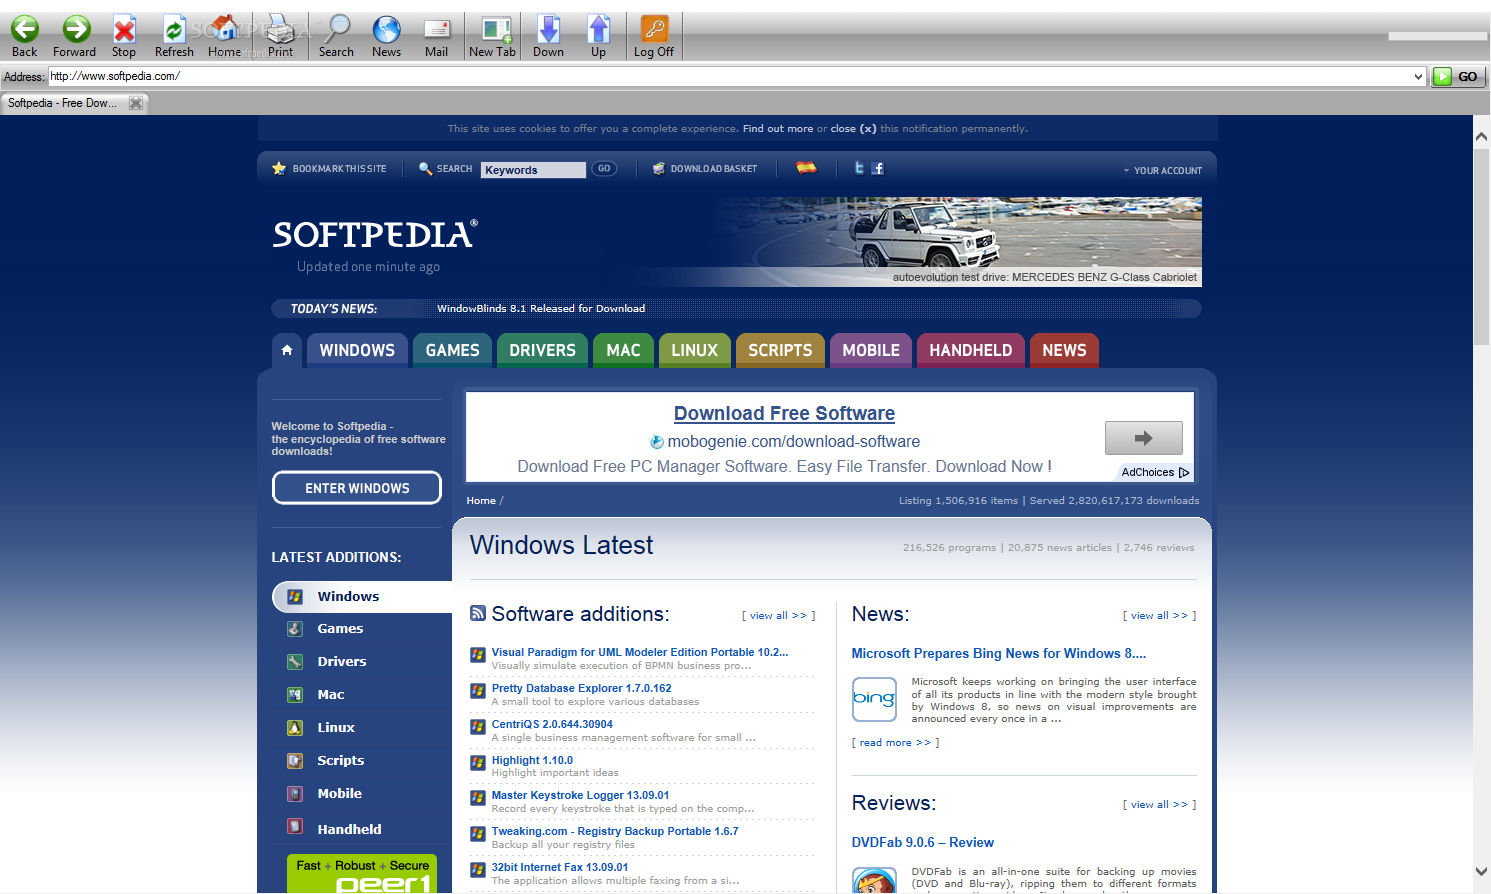View all News items

click(x=1159, y=616)
